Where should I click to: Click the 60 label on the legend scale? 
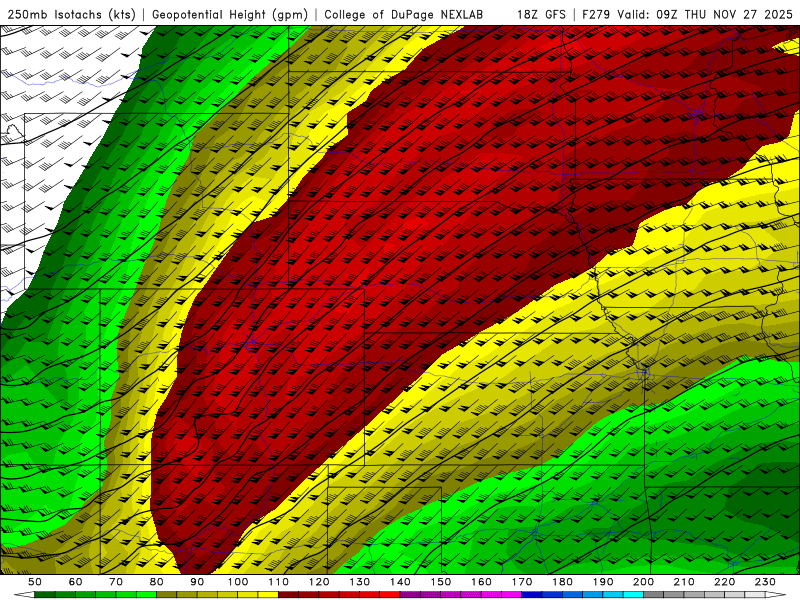tap(76, 582)
